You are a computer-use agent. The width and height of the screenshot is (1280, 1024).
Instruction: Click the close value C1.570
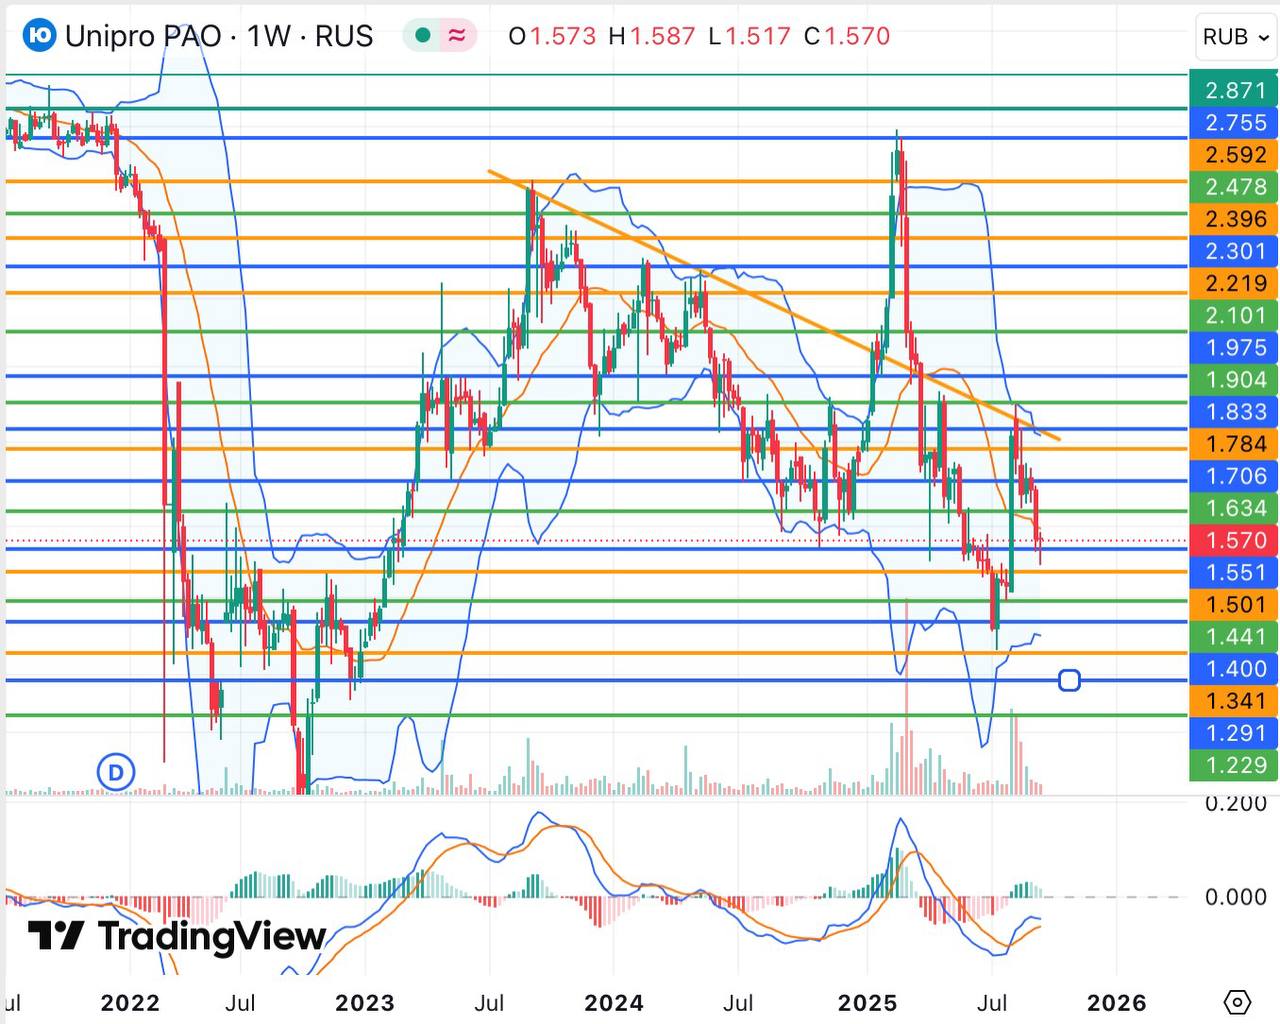point(847,36)
